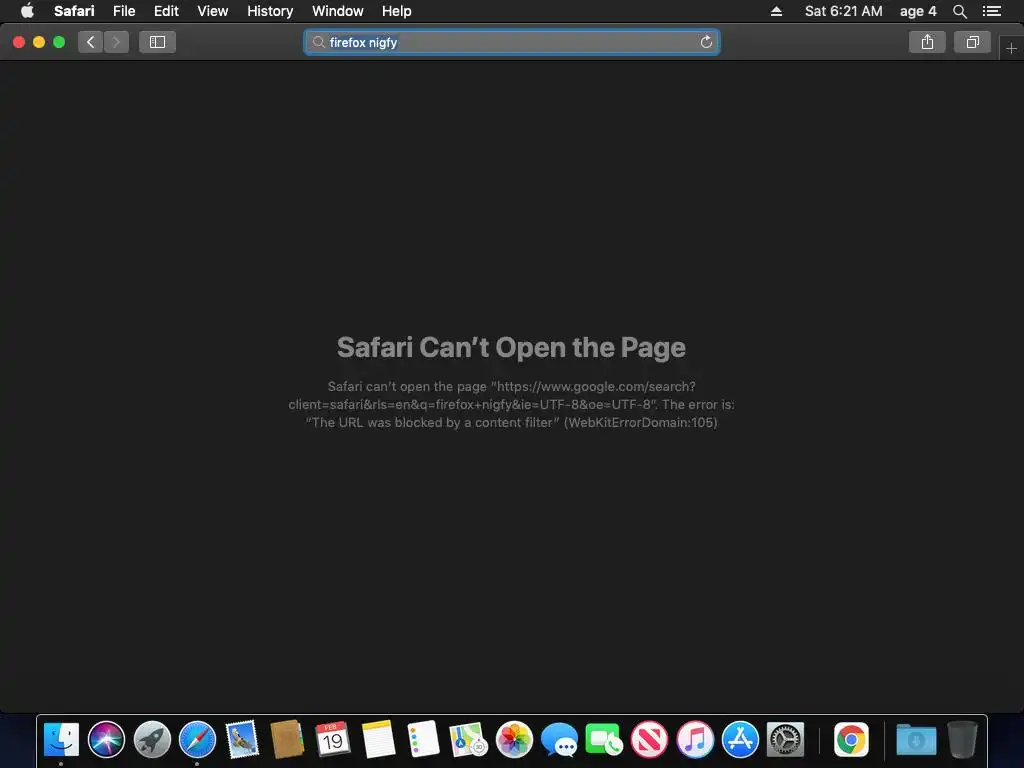1024x768 pixels.
Task: Open Notification Center list icon
Action: [991, 11]
